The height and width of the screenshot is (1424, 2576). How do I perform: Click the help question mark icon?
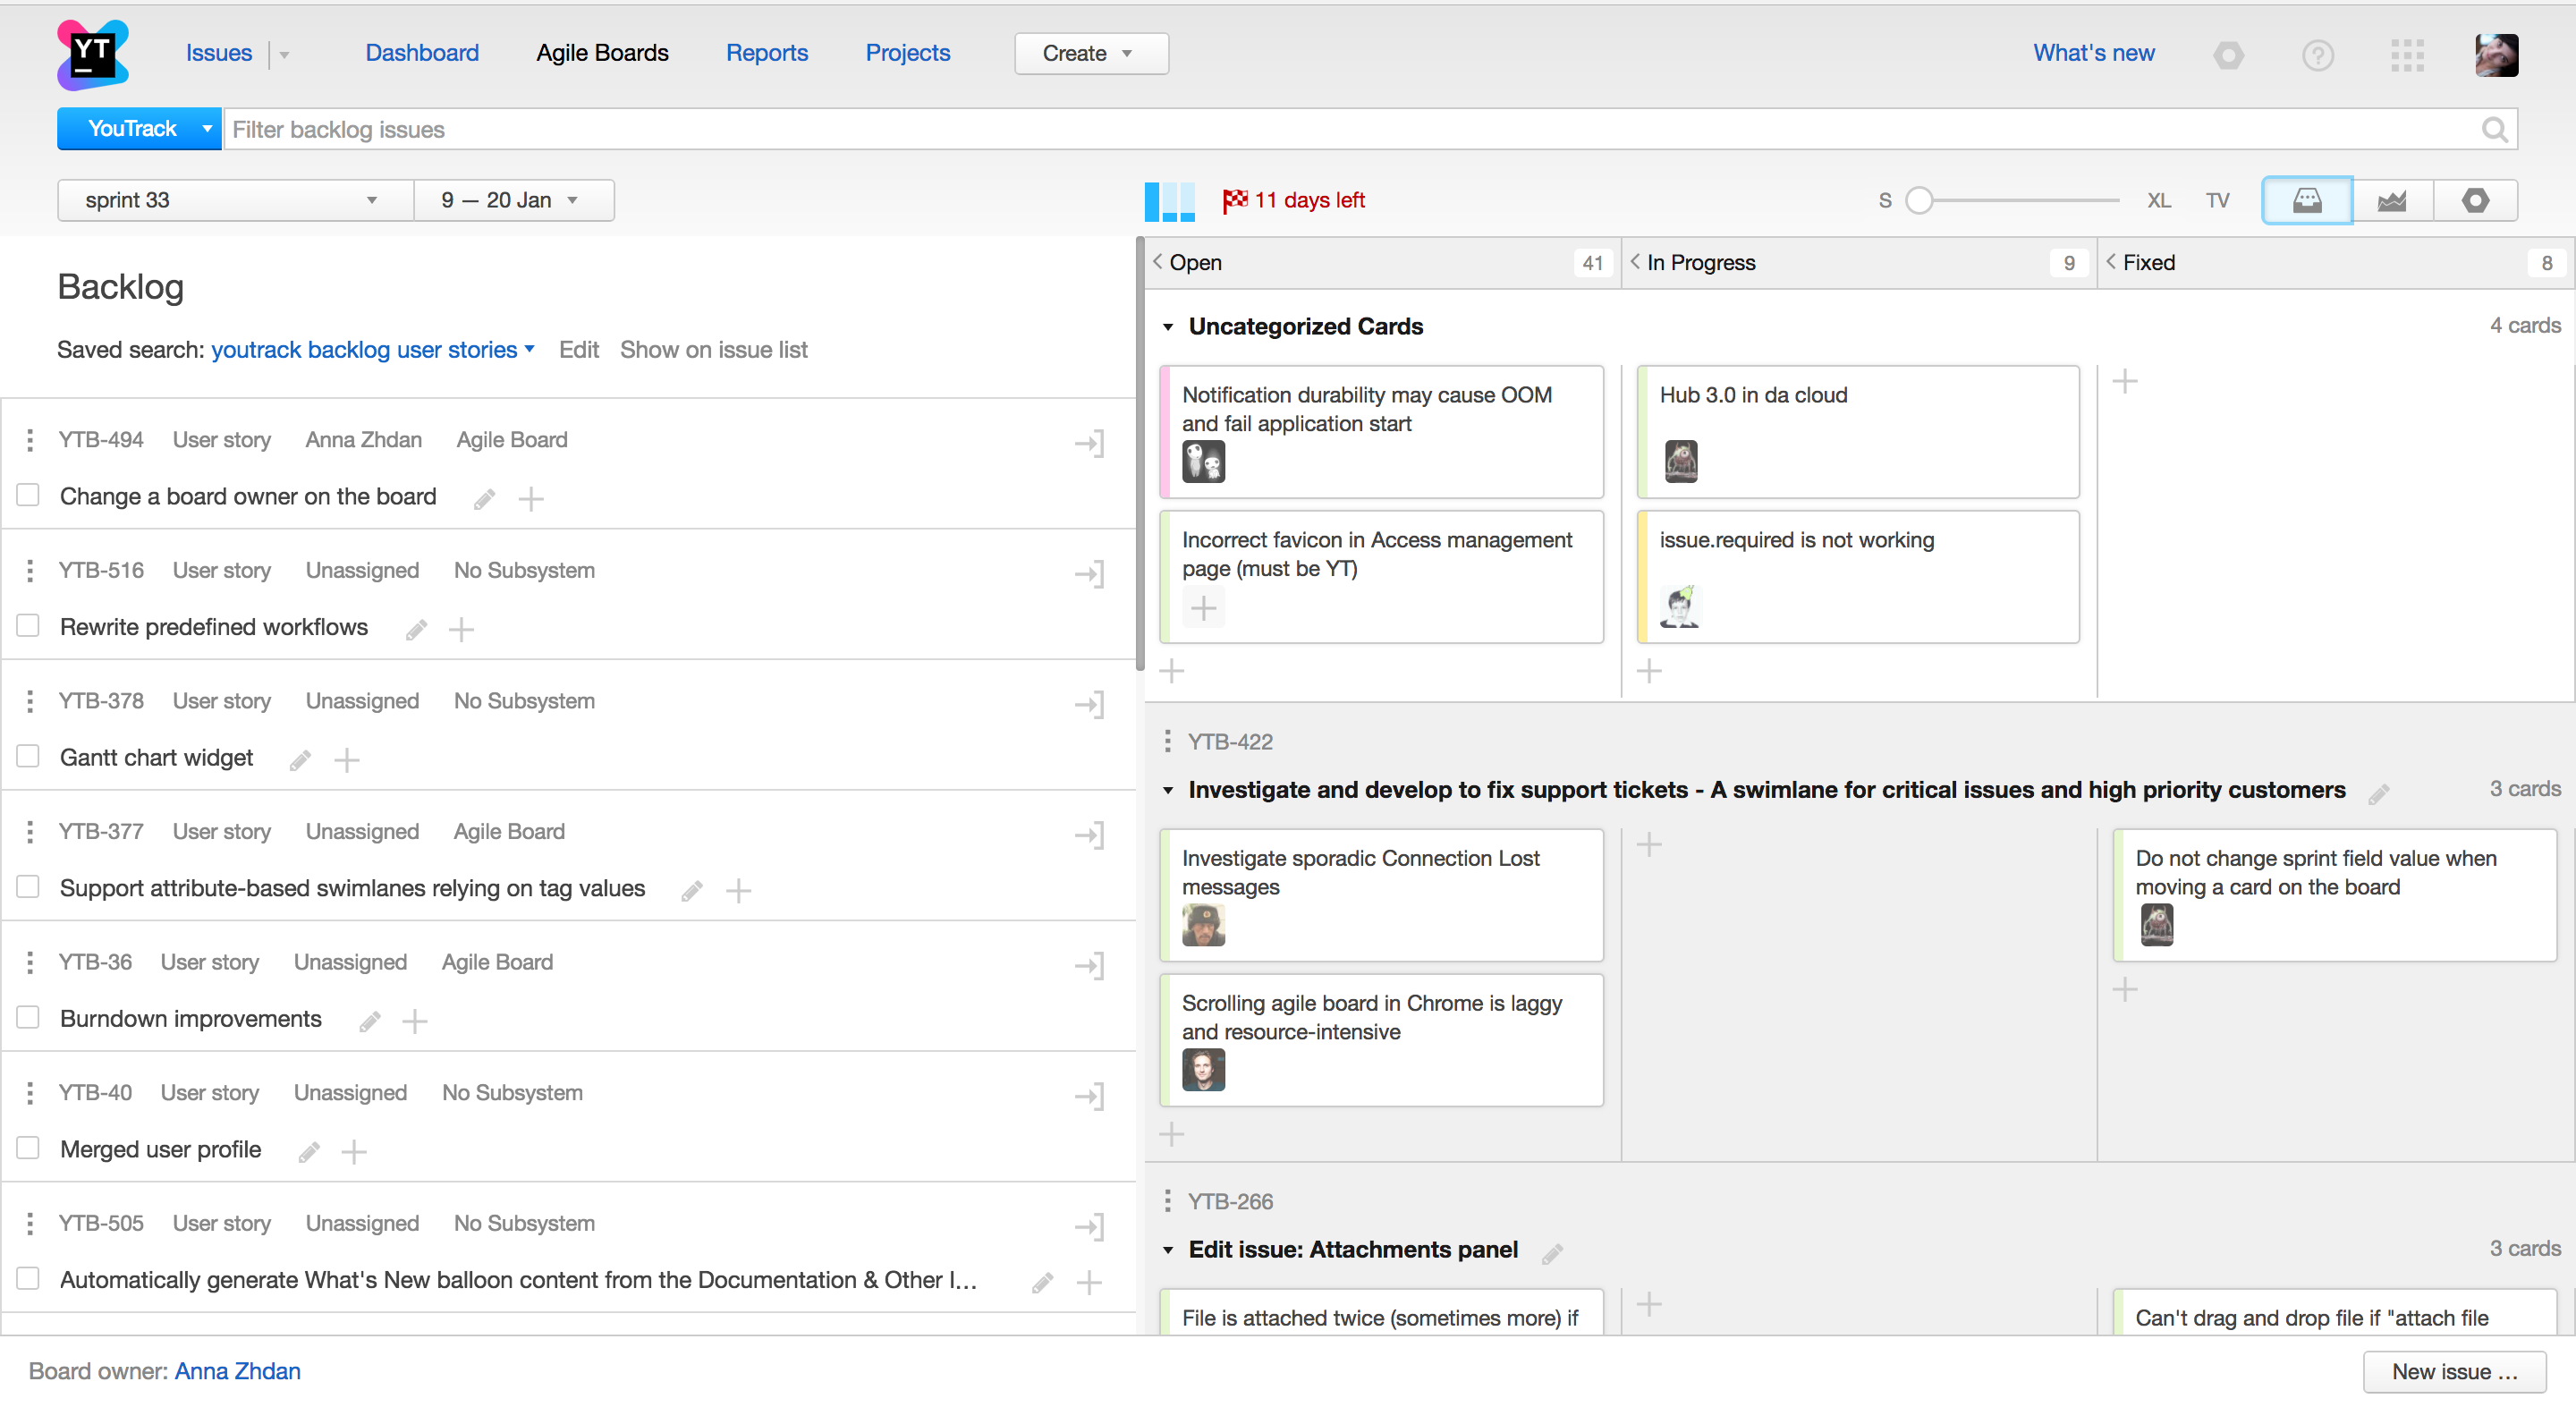(x=2317, y=55)
